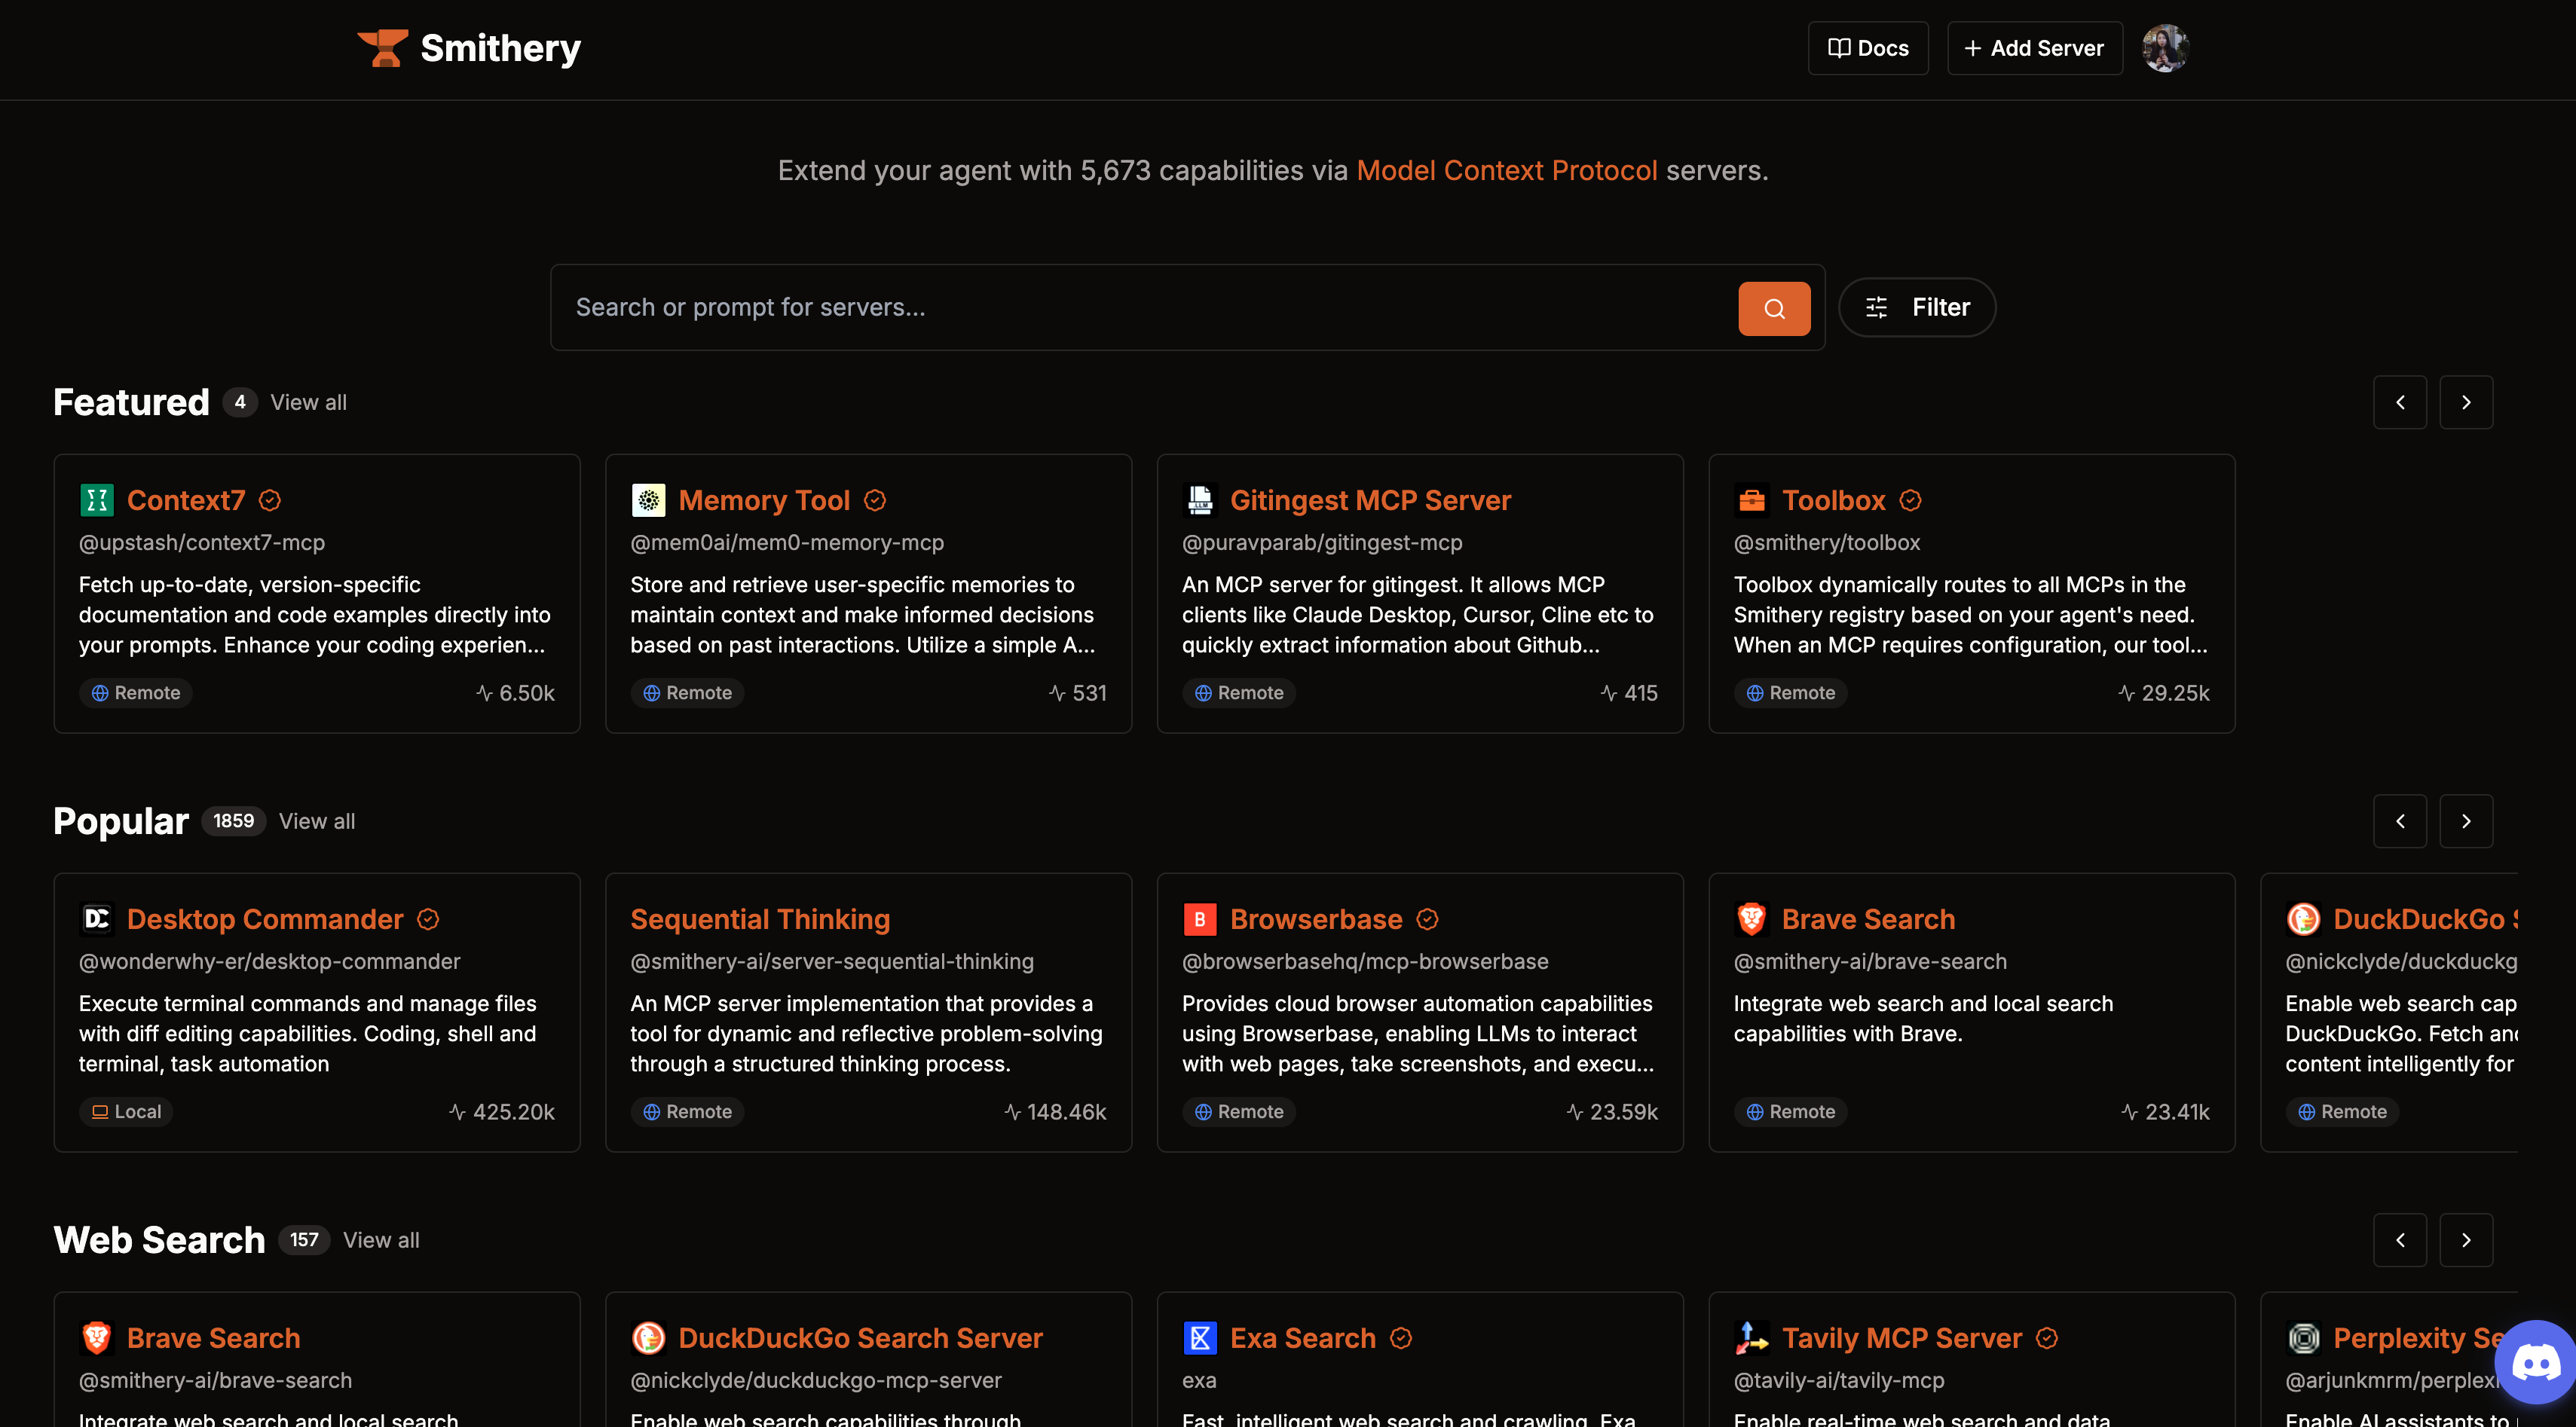This screenshot has height=1427, width=2576.
Task: Click Desktop Commander usage count 425.20k
Action: click(x=502, y=1112)
